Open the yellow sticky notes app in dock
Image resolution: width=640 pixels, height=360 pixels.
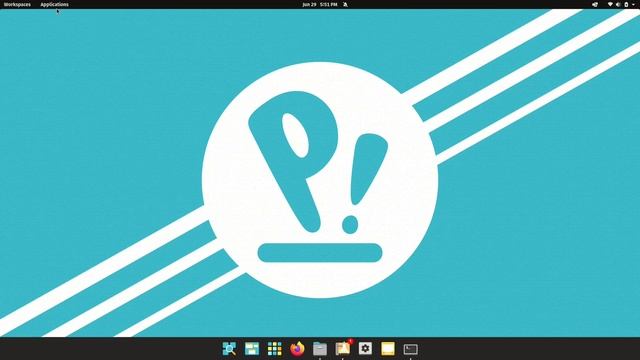click(x=388, y=349)
